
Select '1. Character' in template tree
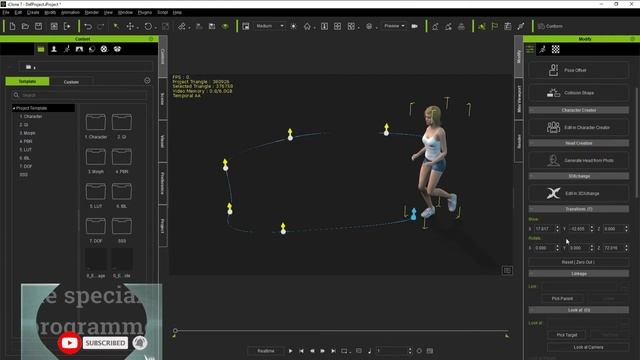[x=31, y=116]
